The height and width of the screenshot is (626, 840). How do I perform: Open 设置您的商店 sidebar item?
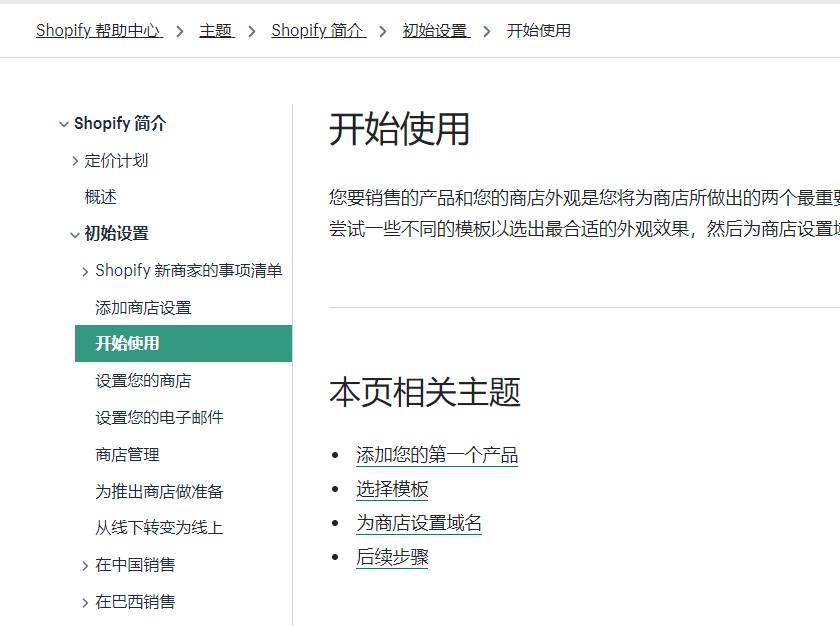pyautogui.click(x=144, y=381)
